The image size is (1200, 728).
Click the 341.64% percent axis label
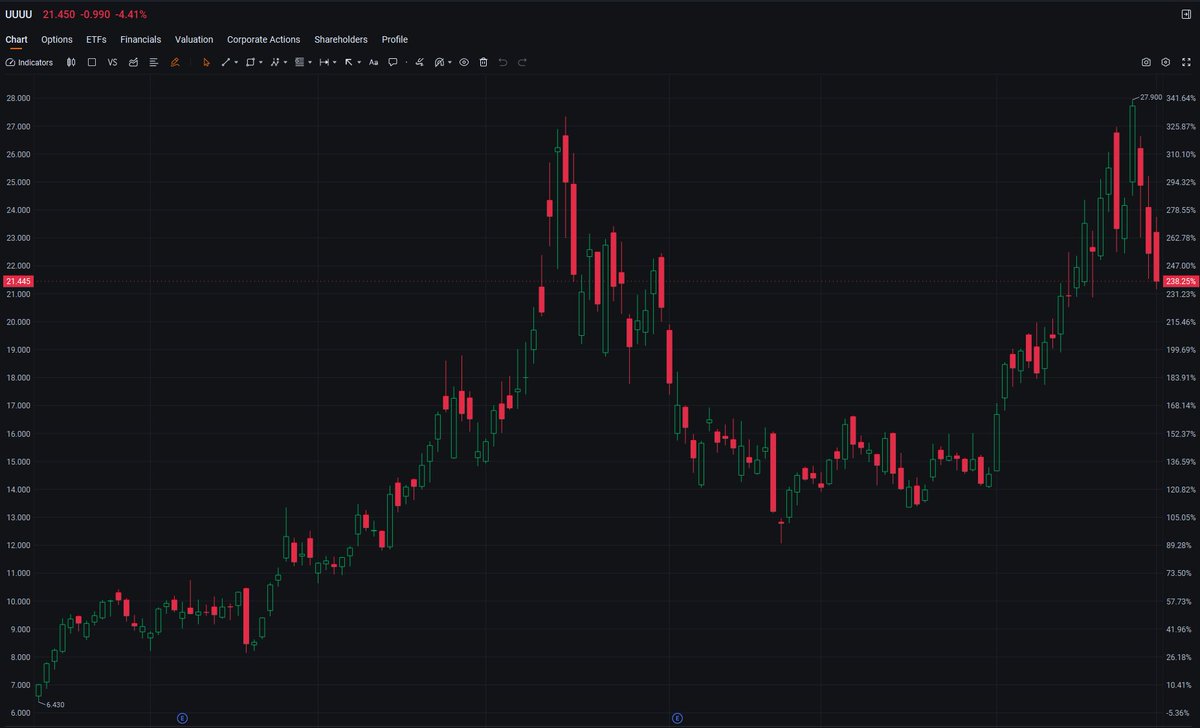(x=1180, y=98)
